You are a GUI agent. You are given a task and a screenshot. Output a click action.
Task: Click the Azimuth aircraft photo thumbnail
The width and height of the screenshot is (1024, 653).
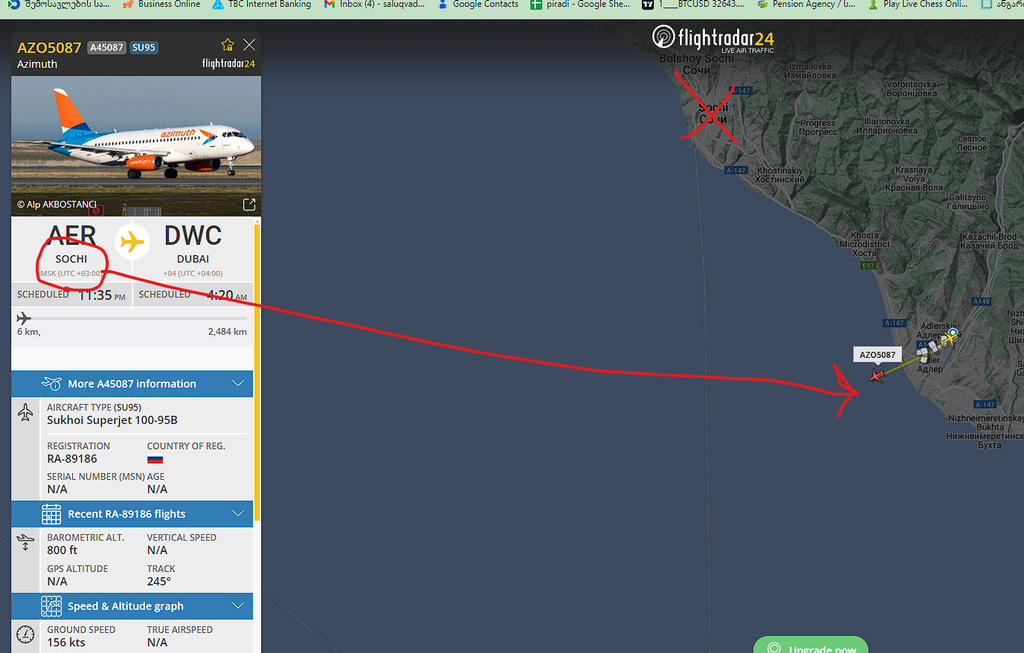pyautogui.click(x=136, y=146)
